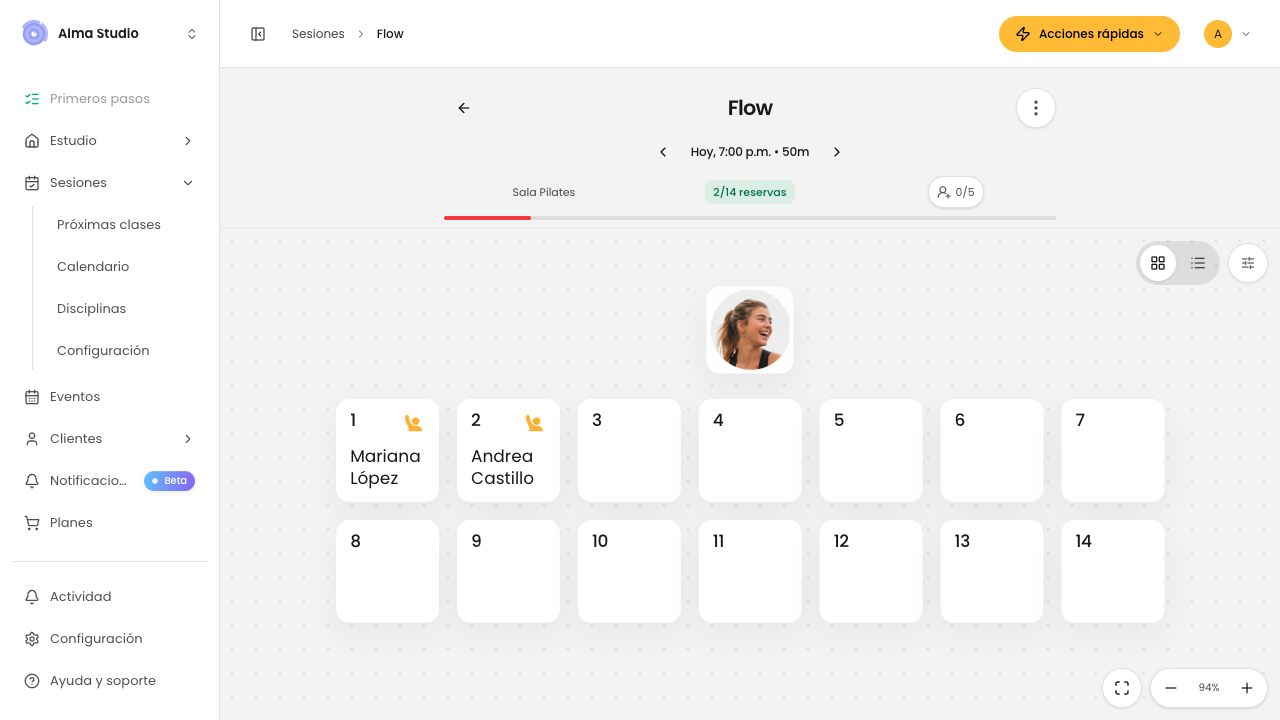
Task: Open Configuración under Sesiones
Action: tap(103, 351)
